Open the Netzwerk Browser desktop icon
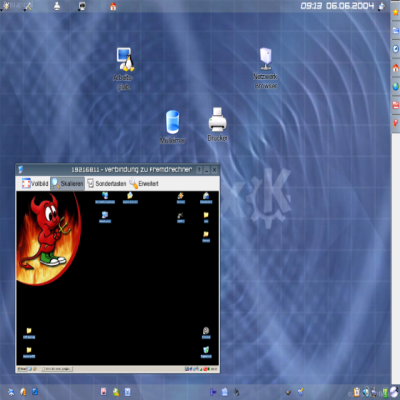 click(266, 68)
